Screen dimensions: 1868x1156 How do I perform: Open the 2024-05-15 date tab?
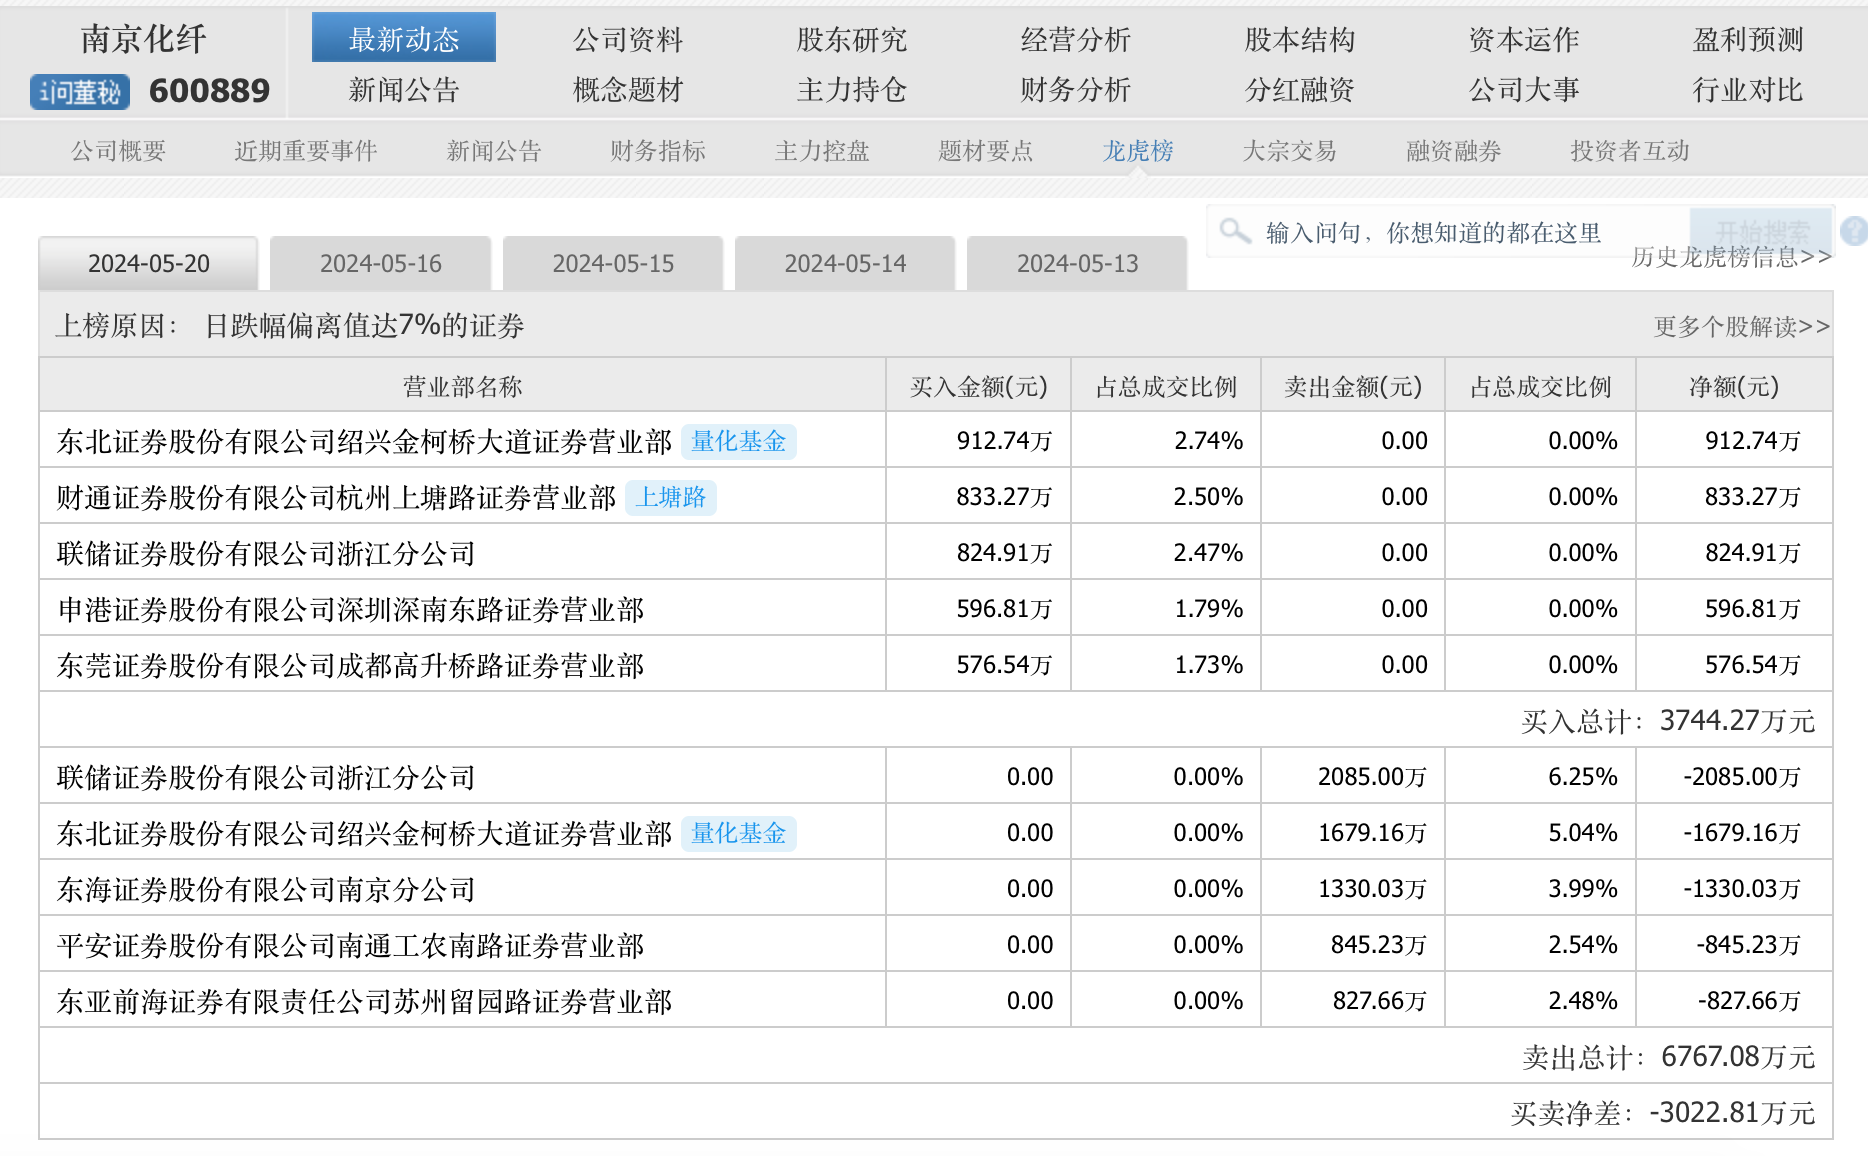(x=613, y=264)
